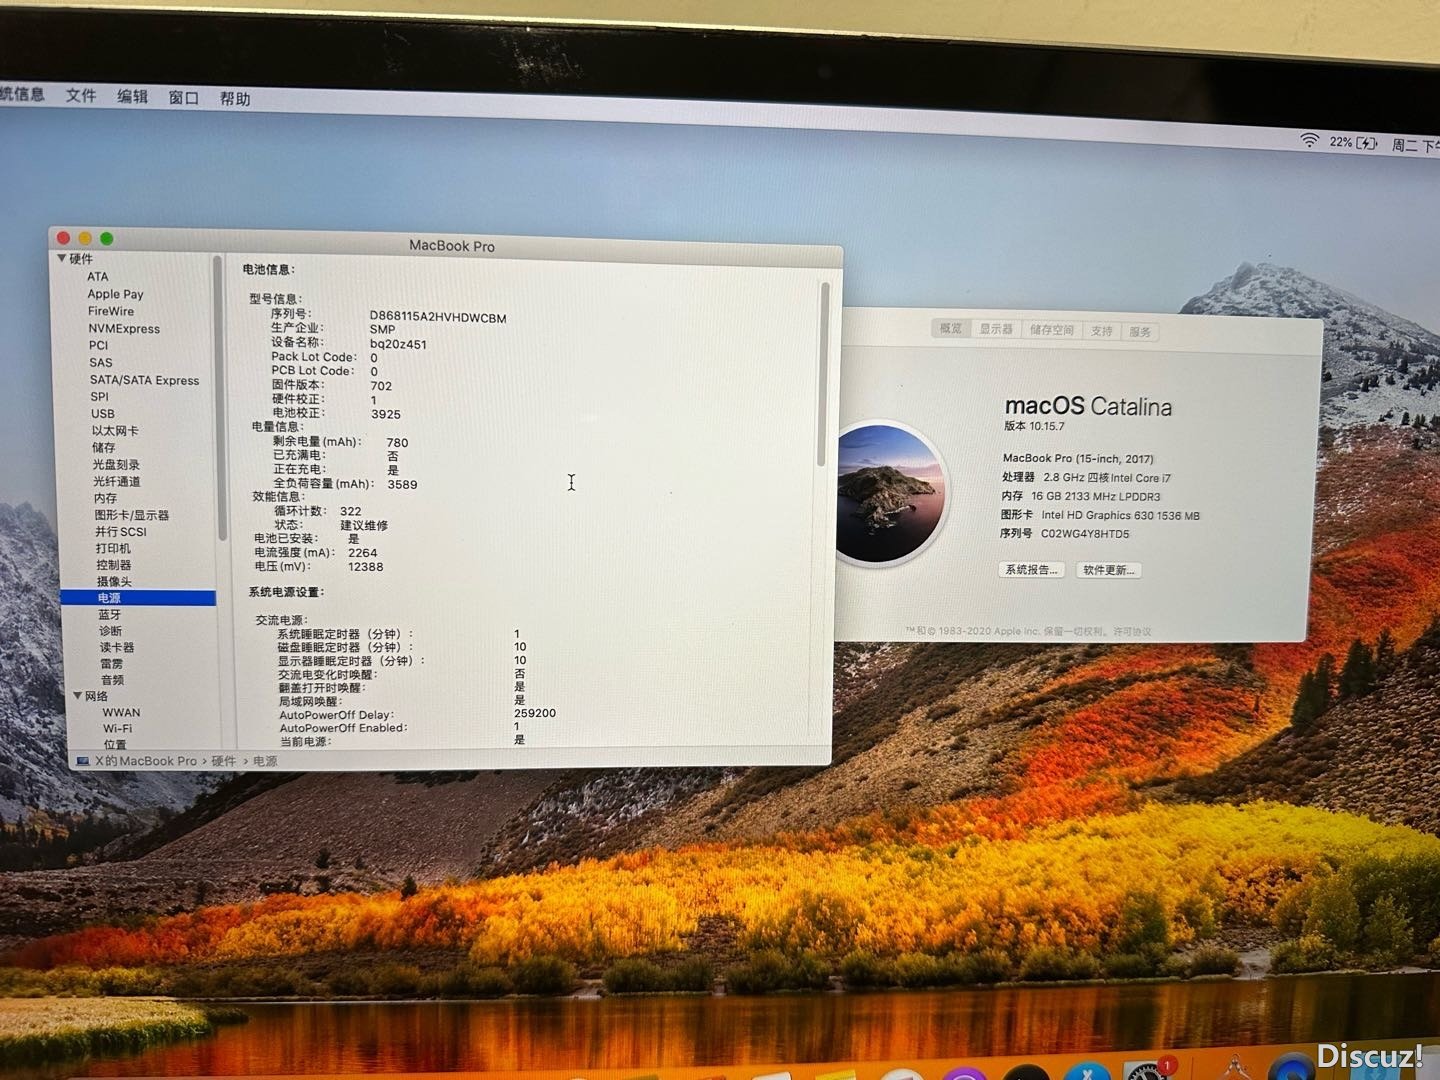Select Wi-Fi under 网络 in sidebar

(x=117, y=728)
